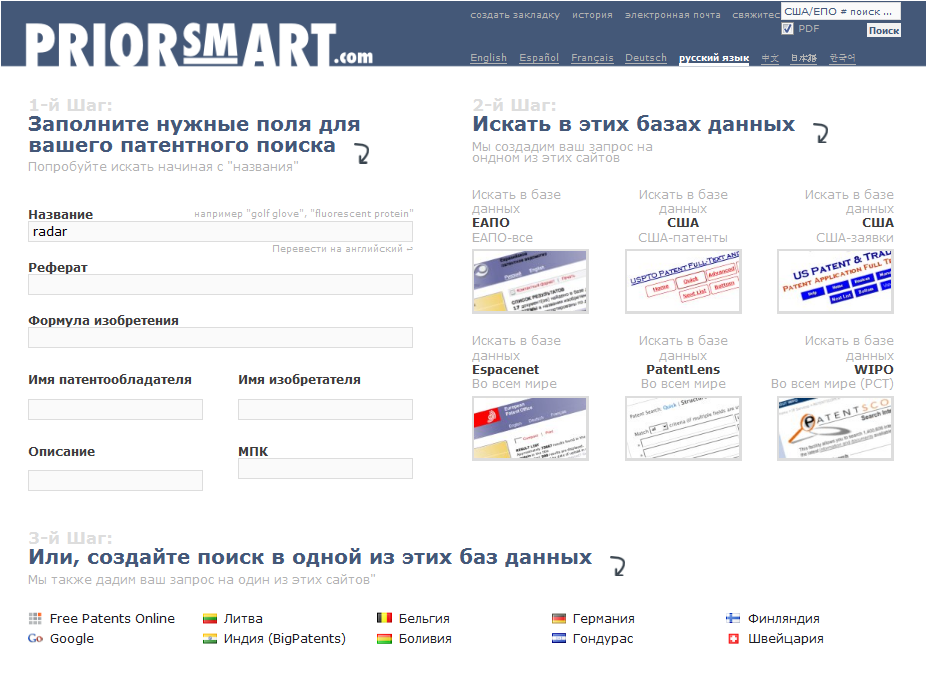Viewport: 941px width, 675px height.
Task: Open the USPTO patents full-text thumbnail
Action: 683,281
